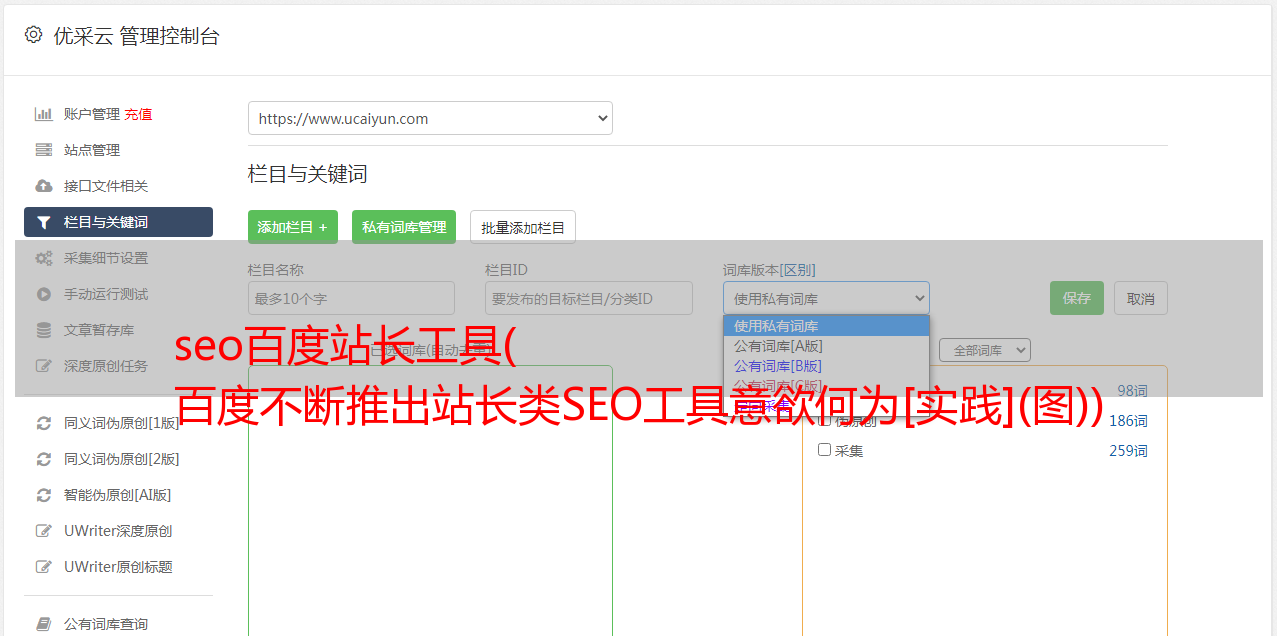Choose 公有词库[A版] option
The image size is (1277, 636).
click(x=826, y=346)
